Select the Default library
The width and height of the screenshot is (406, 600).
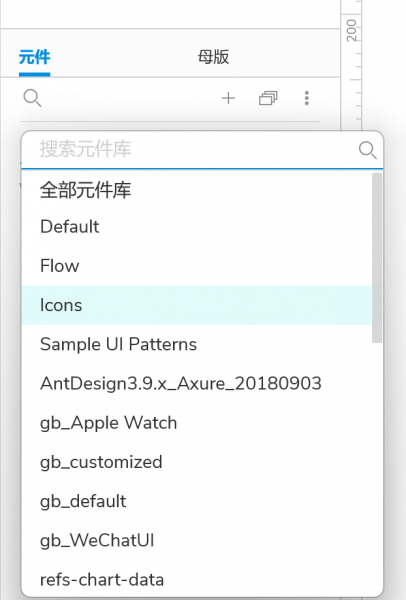[x=196, y=227]
